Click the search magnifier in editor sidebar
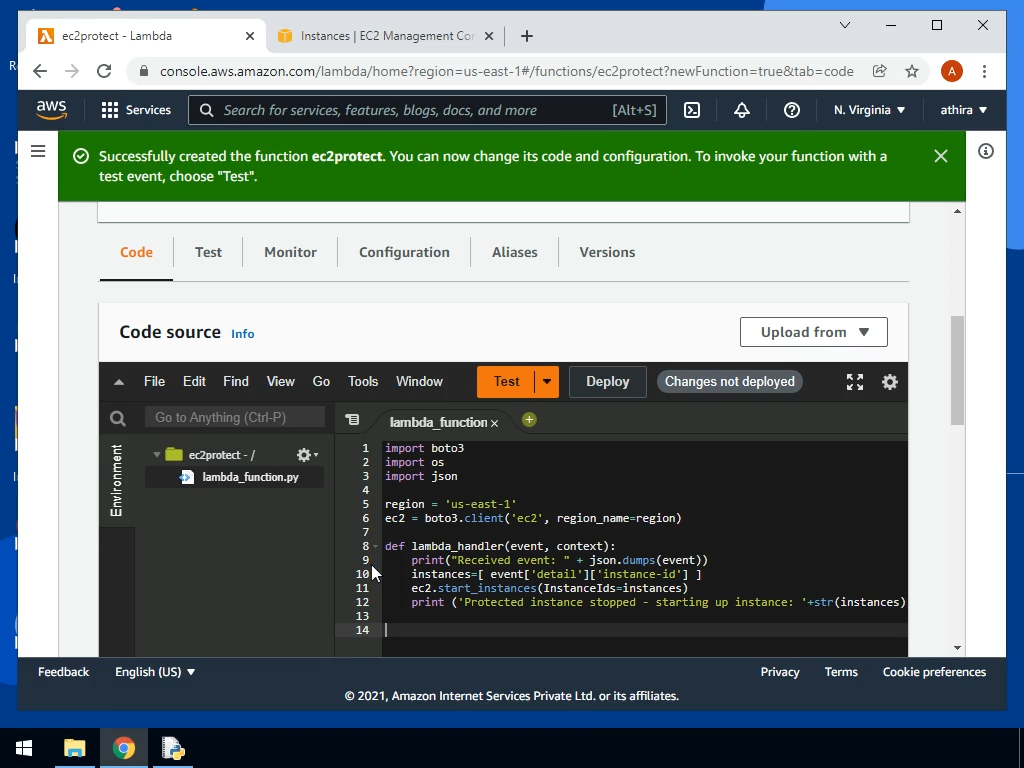Screen dimensions: 1024x768 click(x=118, y=418)
